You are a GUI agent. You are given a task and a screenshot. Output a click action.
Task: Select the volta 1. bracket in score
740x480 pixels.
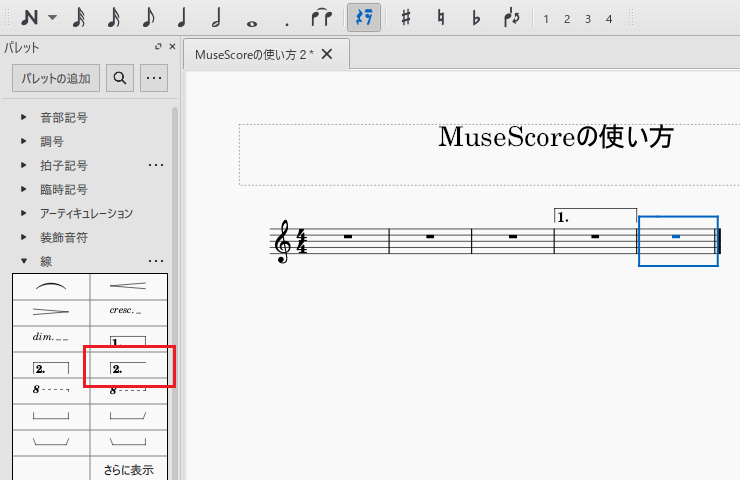[596, 215]
